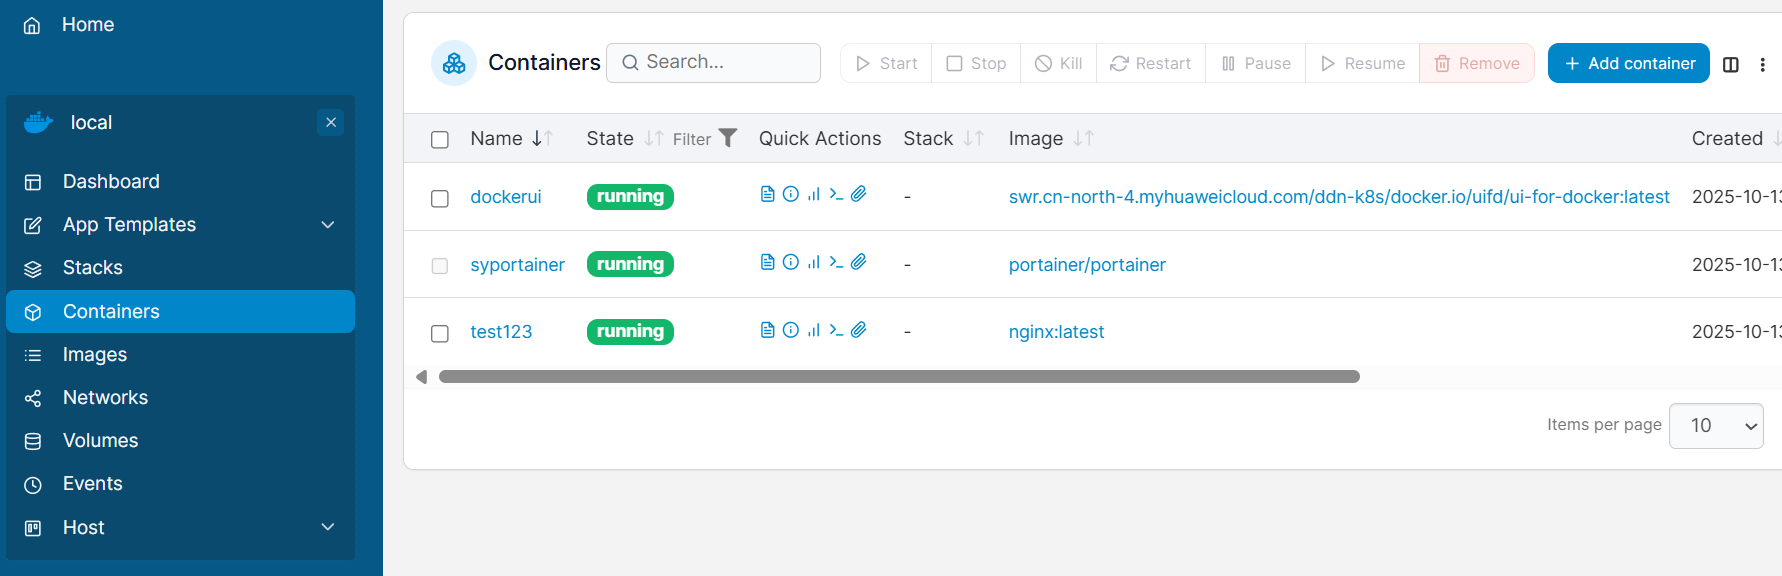Click the running badge for test123
The height and width of the screenshot is (576, 1782).
630,332
